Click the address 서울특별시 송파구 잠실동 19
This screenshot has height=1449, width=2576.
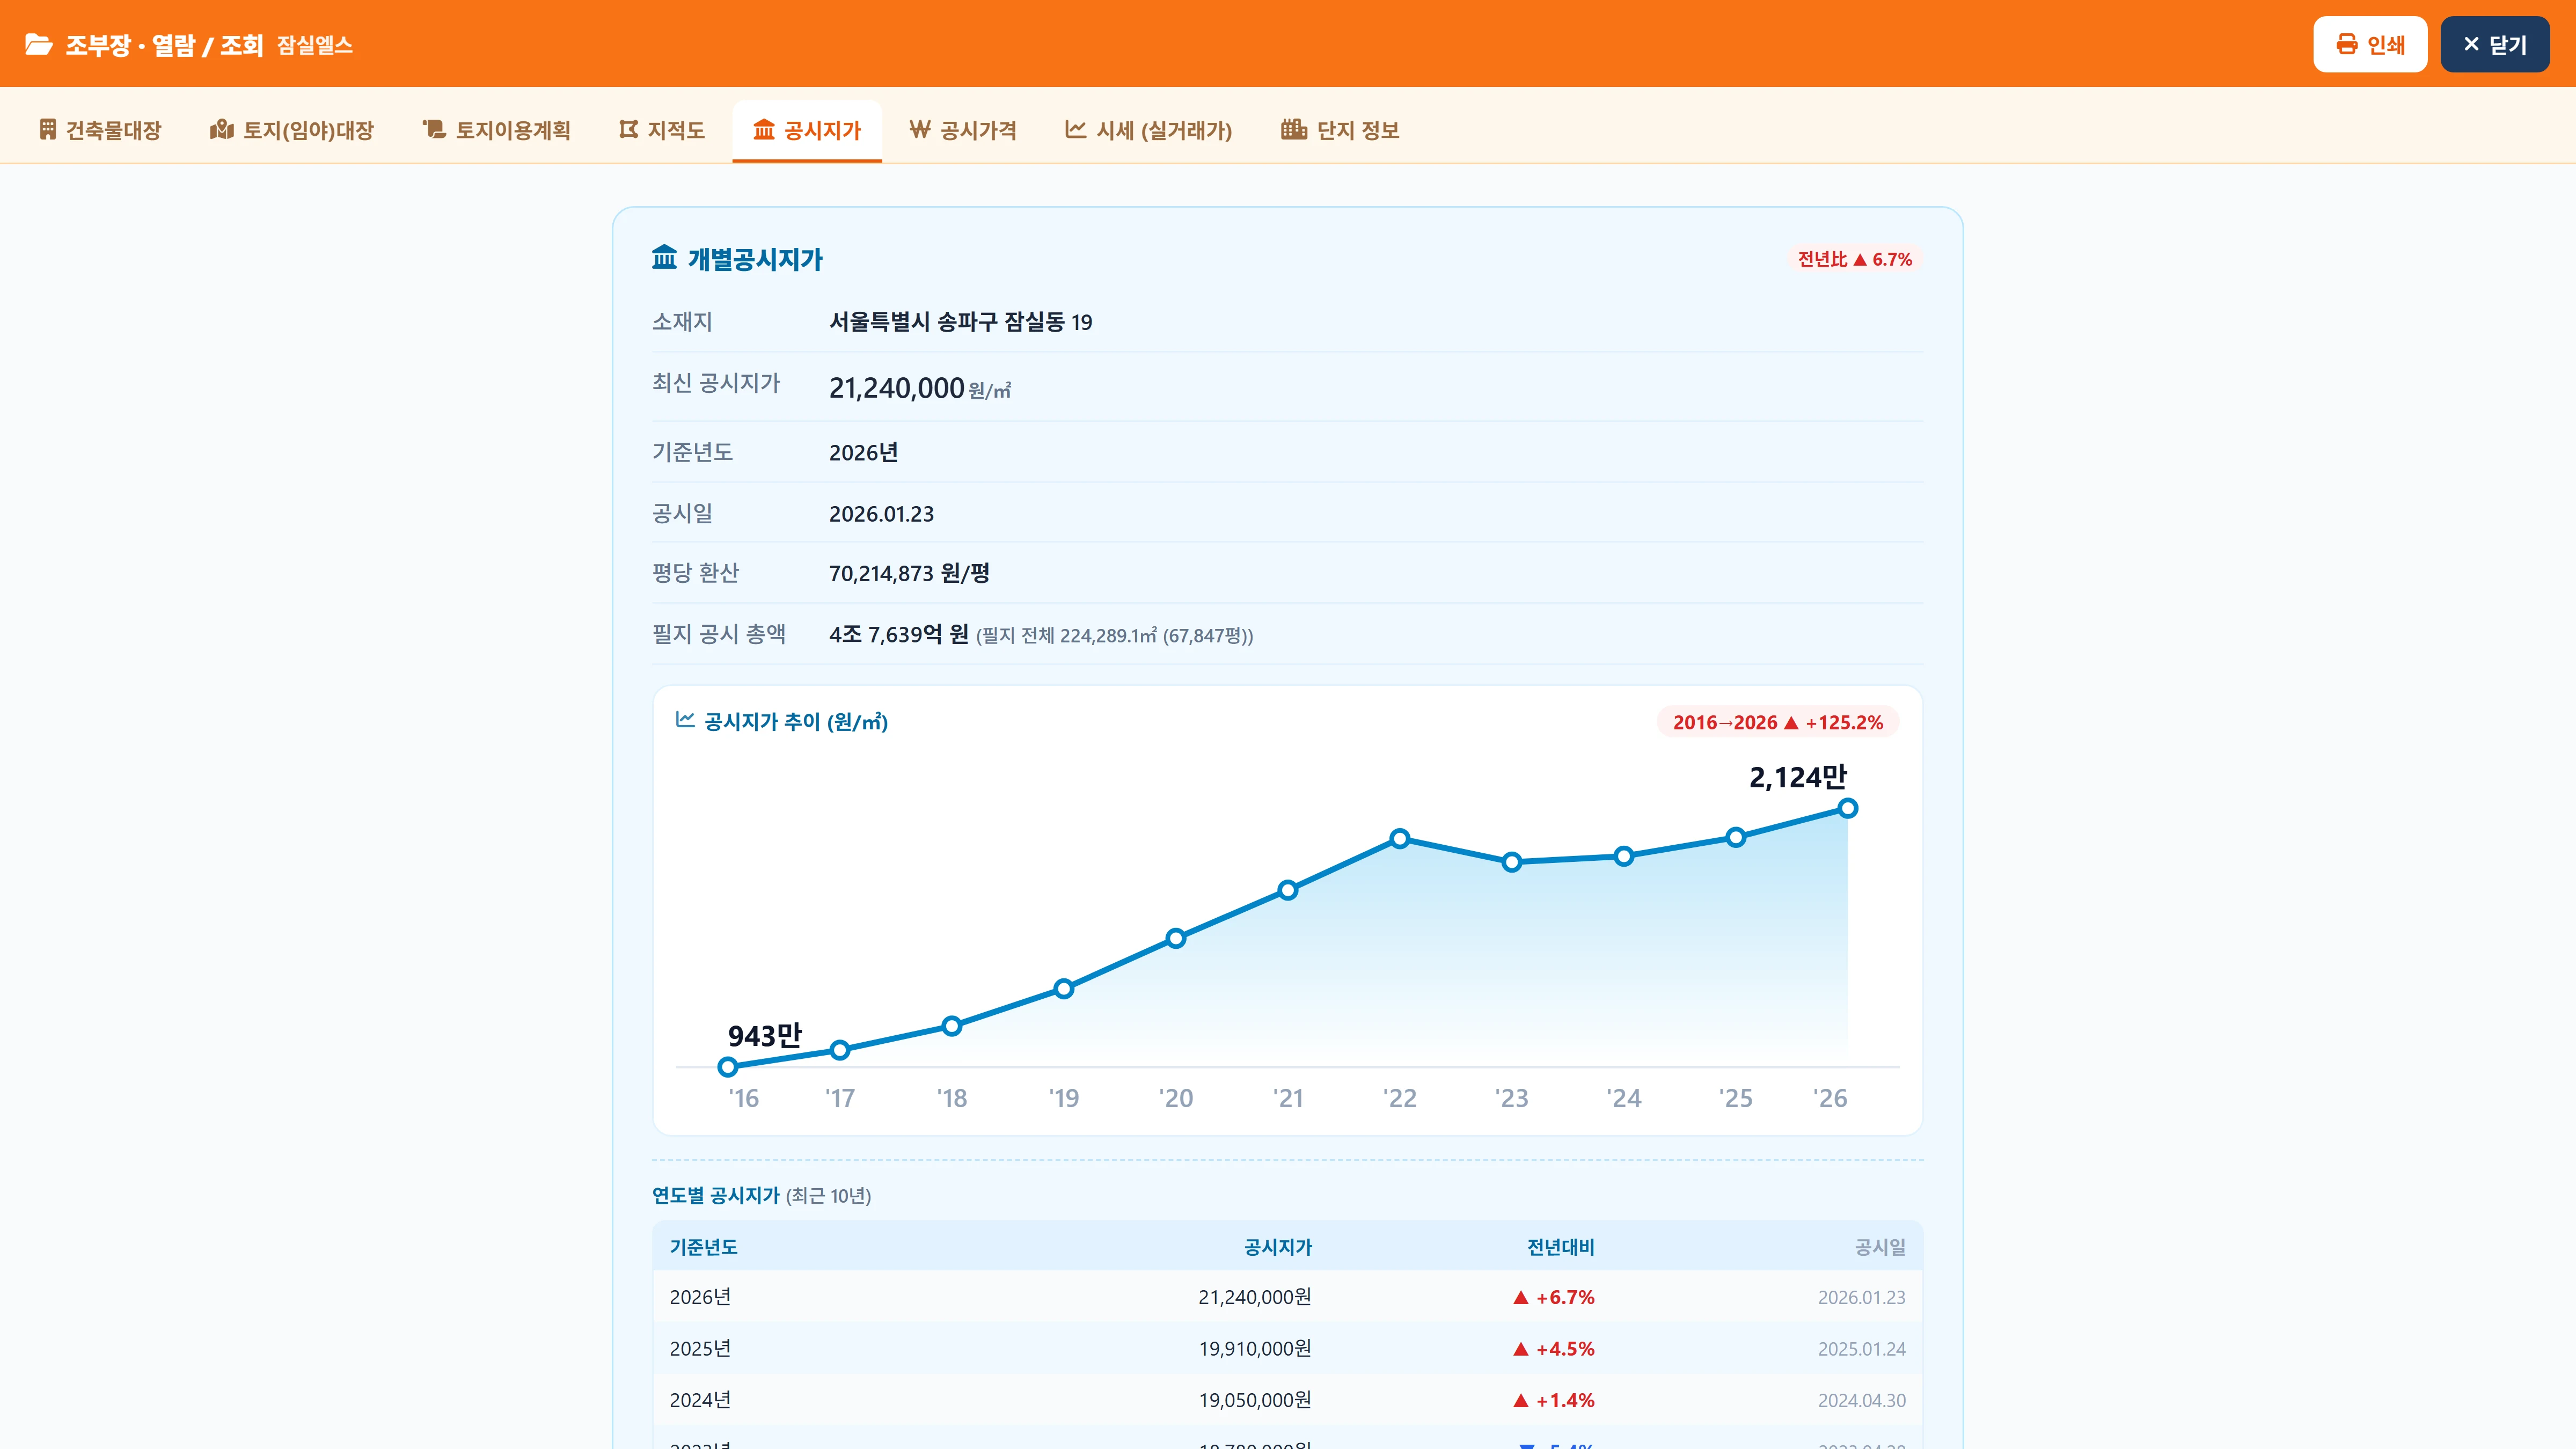coord(960,322)
